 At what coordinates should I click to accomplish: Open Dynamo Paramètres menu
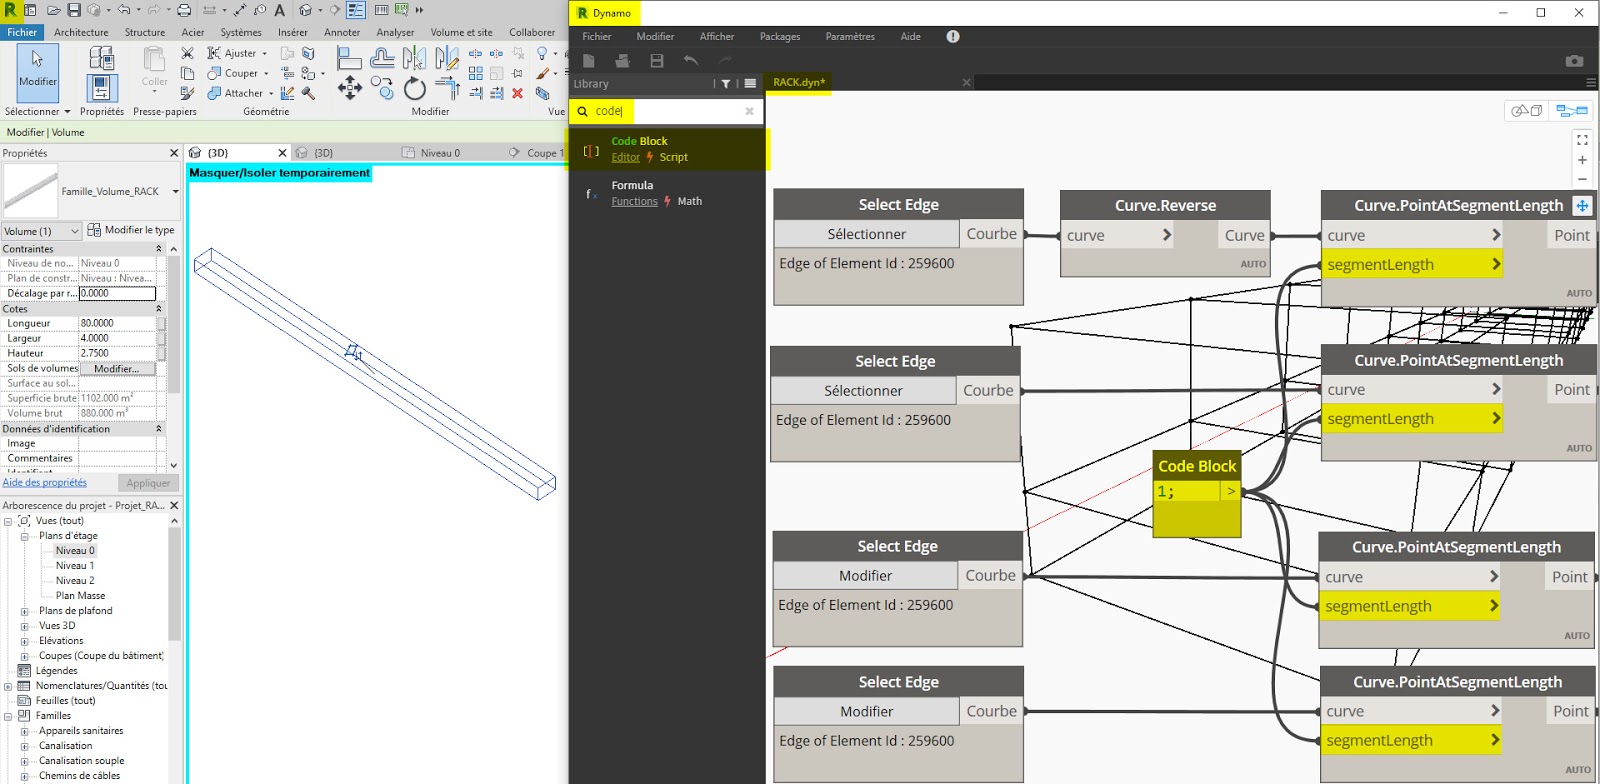point(850,37)
